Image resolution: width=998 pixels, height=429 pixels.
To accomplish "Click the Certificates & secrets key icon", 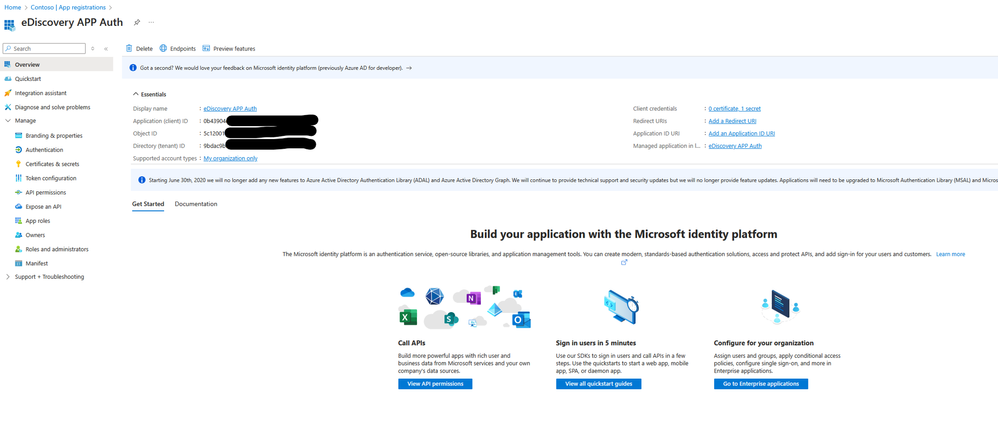I will (x=19, y=164).
